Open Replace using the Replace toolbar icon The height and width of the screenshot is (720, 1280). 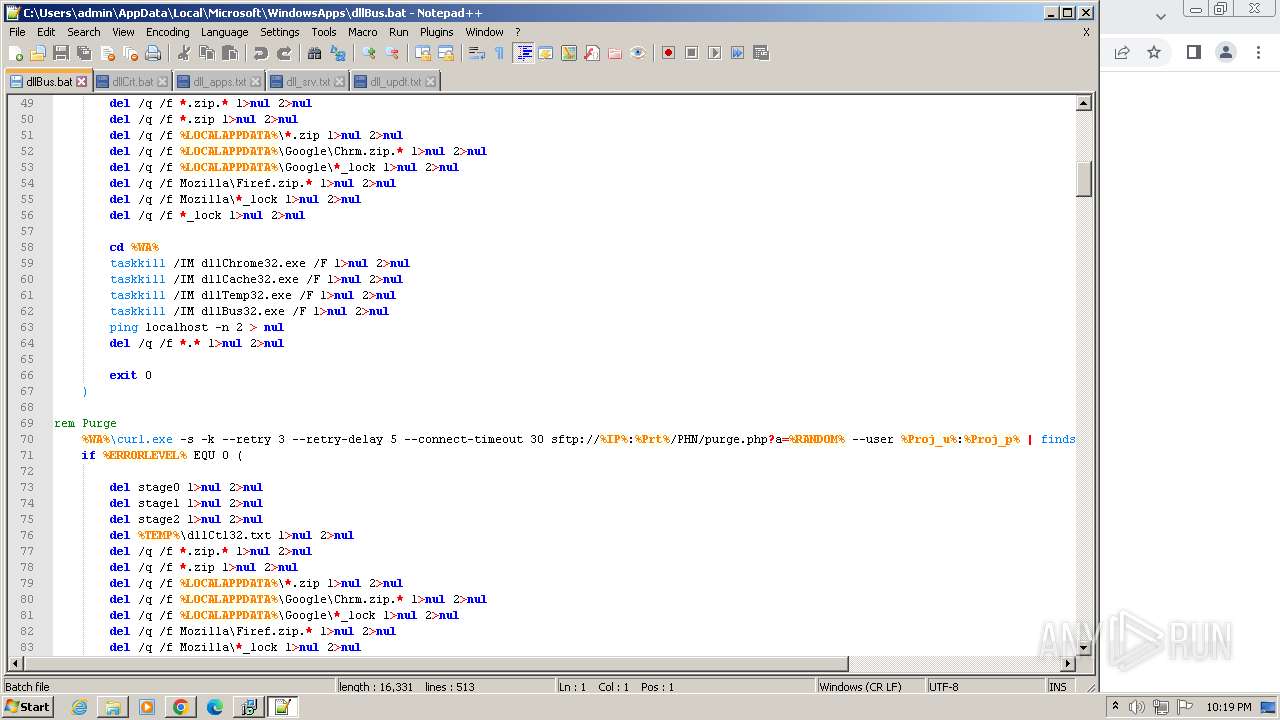337,53
